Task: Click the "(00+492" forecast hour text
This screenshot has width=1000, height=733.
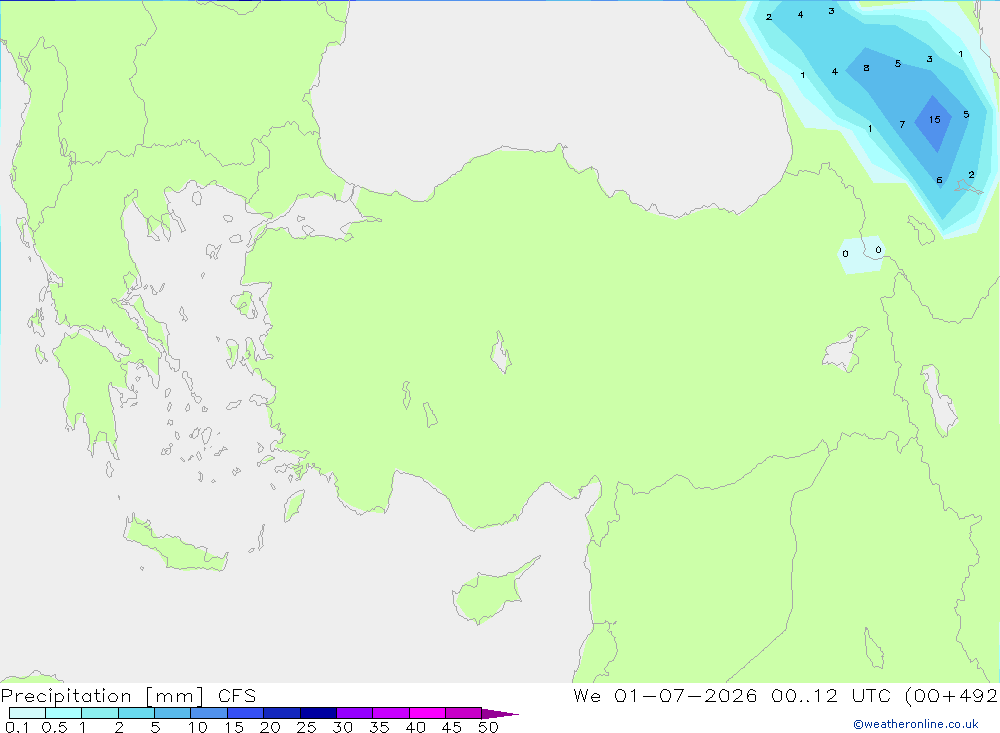Action: click(x=952, y=695)
